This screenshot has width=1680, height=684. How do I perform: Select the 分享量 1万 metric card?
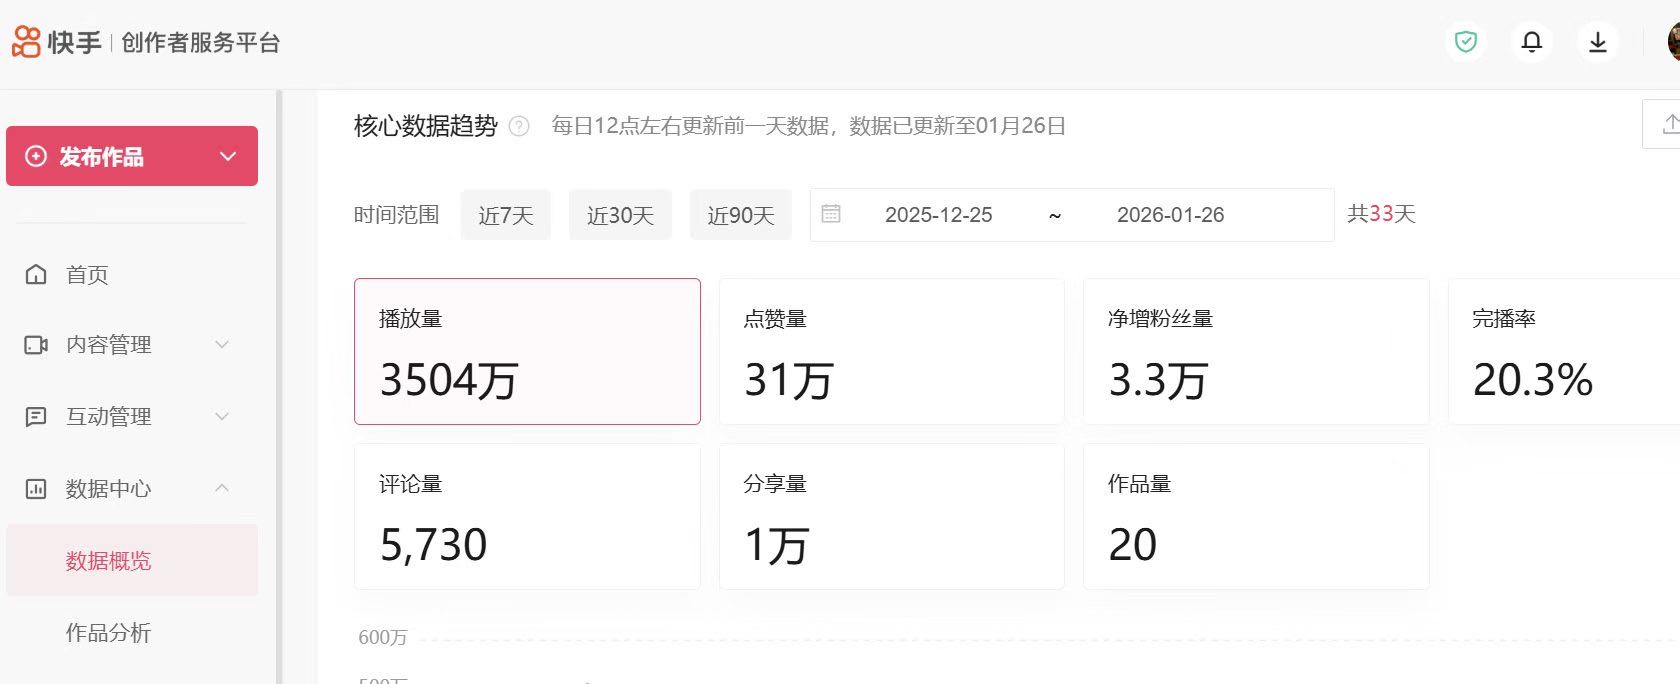coord(892,516)
